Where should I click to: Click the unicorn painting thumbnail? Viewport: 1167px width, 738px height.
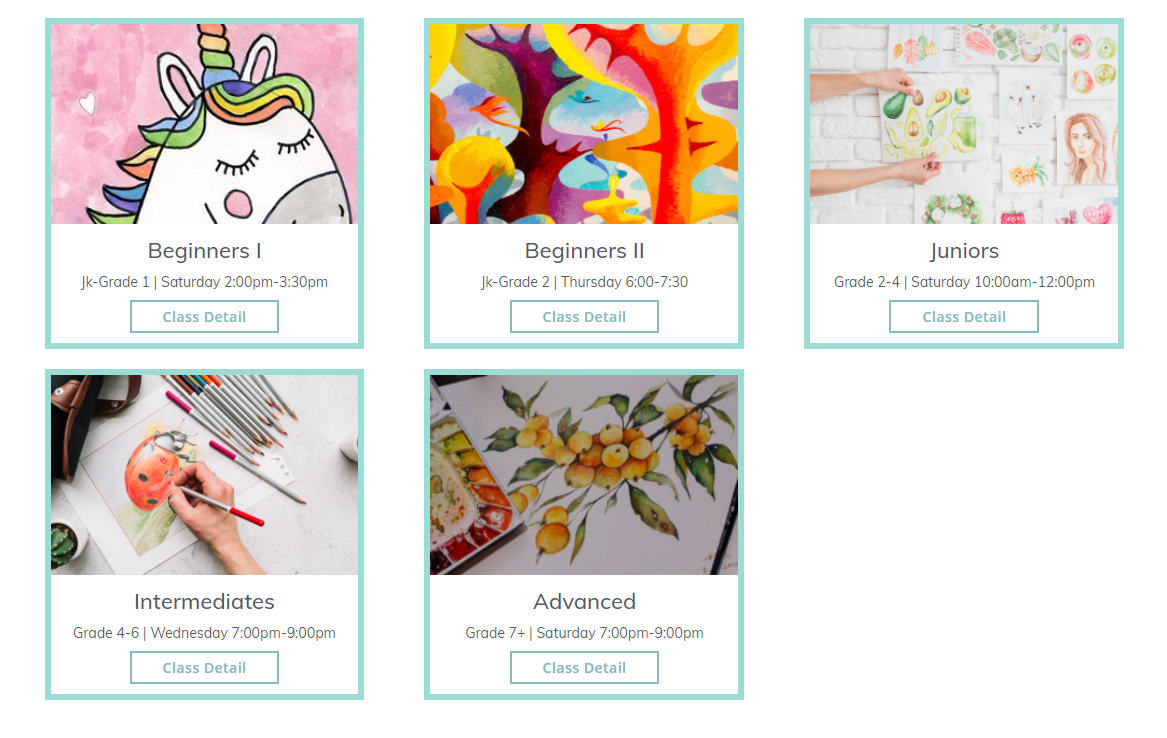205,124
